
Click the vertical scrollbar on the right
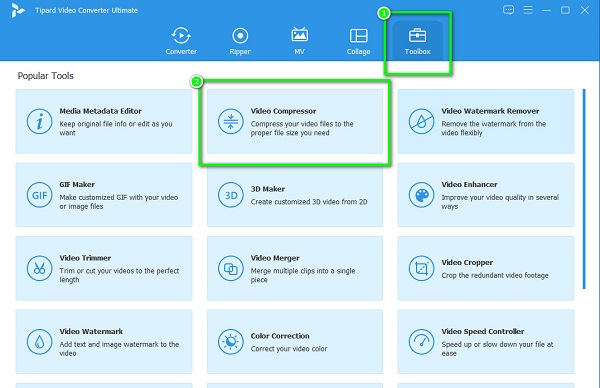(584, 189)
